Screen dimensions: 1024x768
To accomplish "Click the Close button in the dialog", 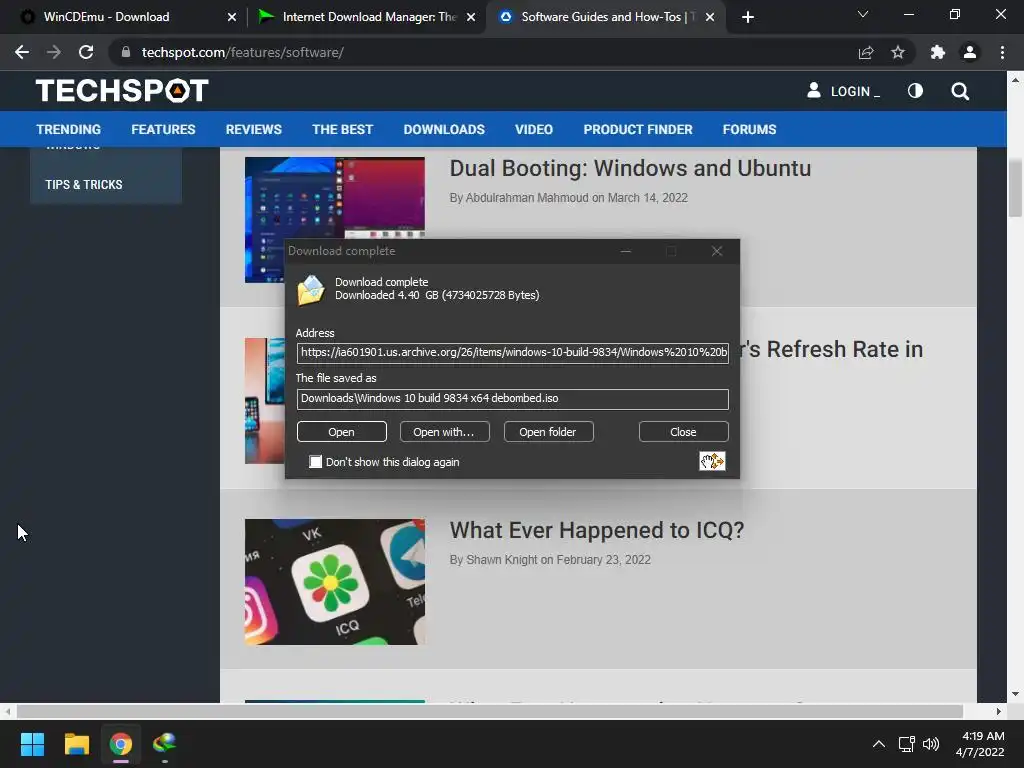I will [x=683, y=432].
